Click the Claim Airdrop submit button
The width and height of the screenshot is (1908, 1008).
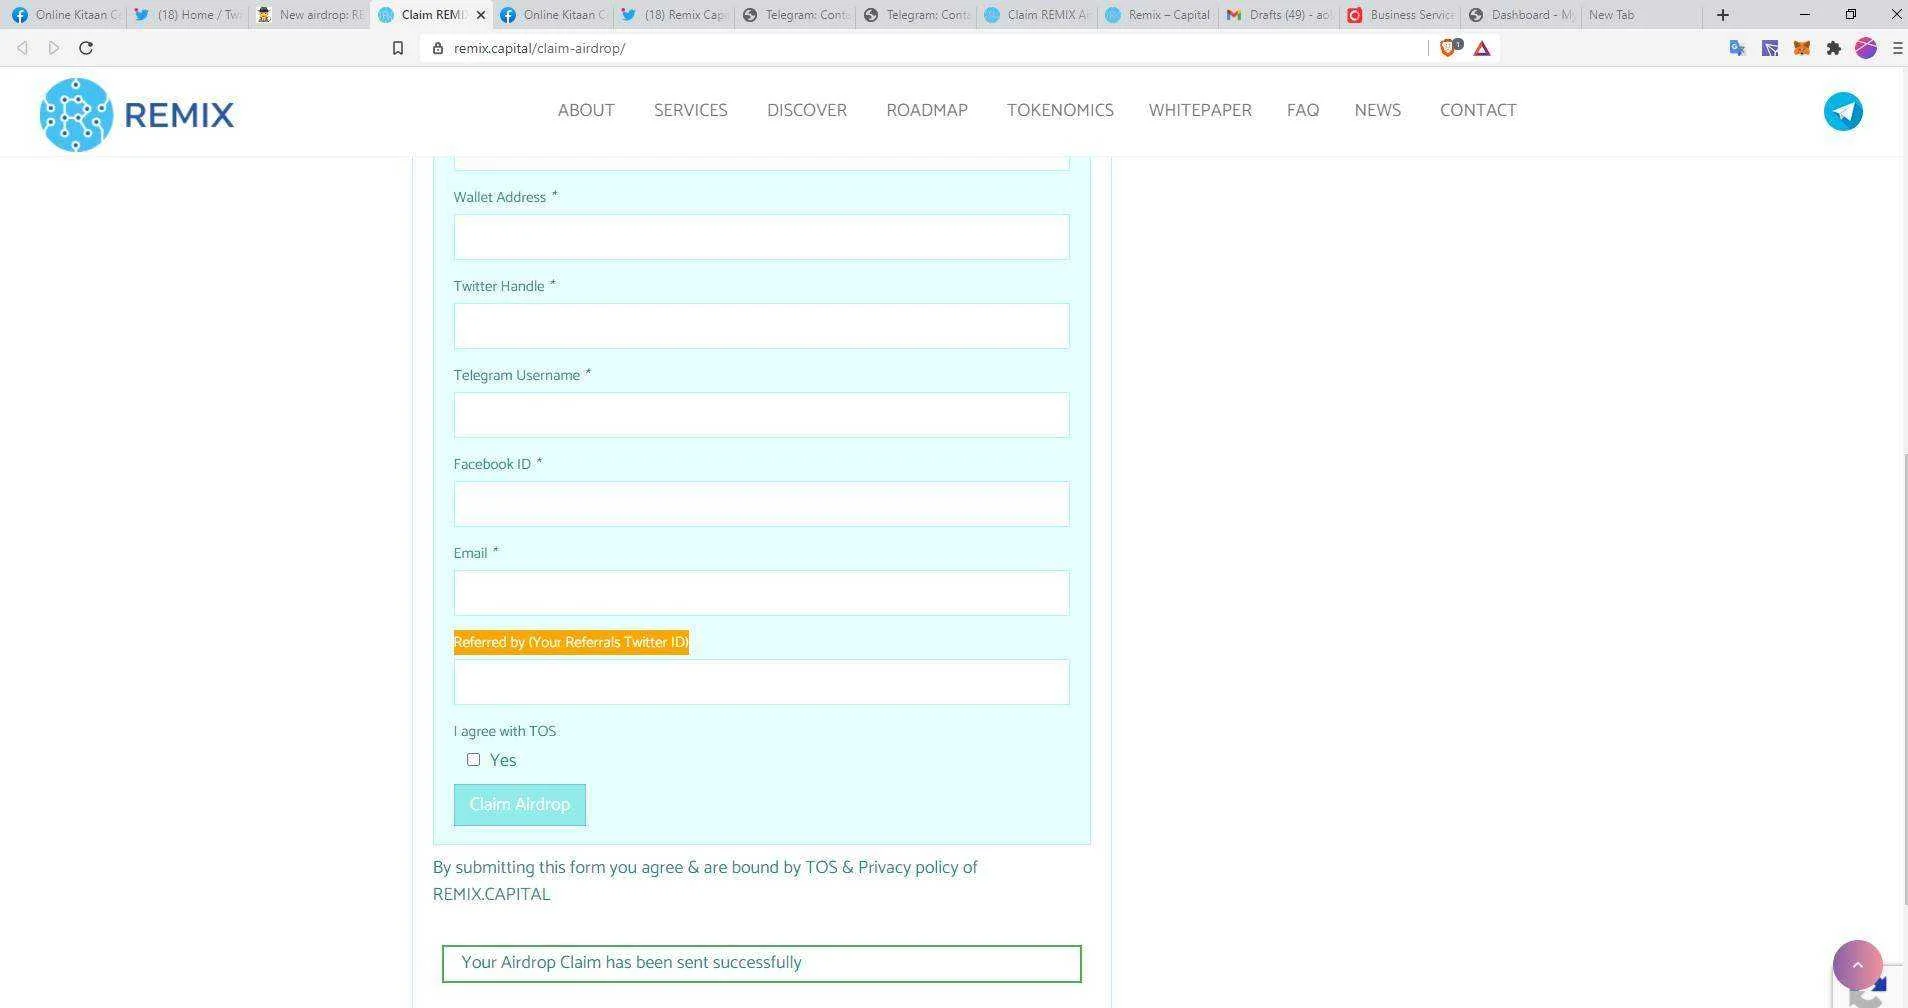tap(520, 805)
